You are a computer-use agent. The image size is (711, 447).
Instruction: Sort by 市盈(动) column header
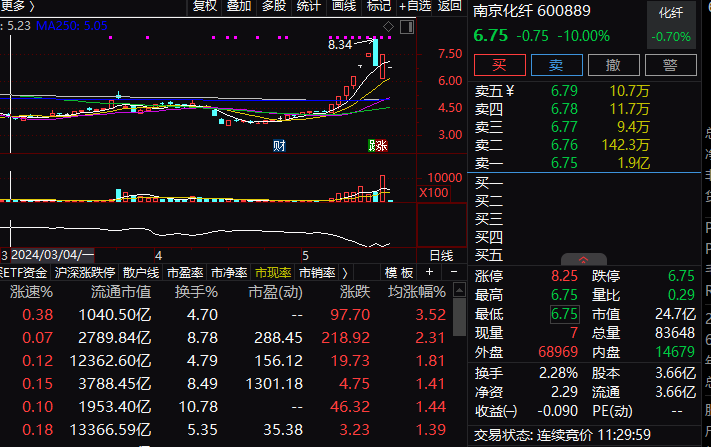pyautogui.click(x=275, y=292)
